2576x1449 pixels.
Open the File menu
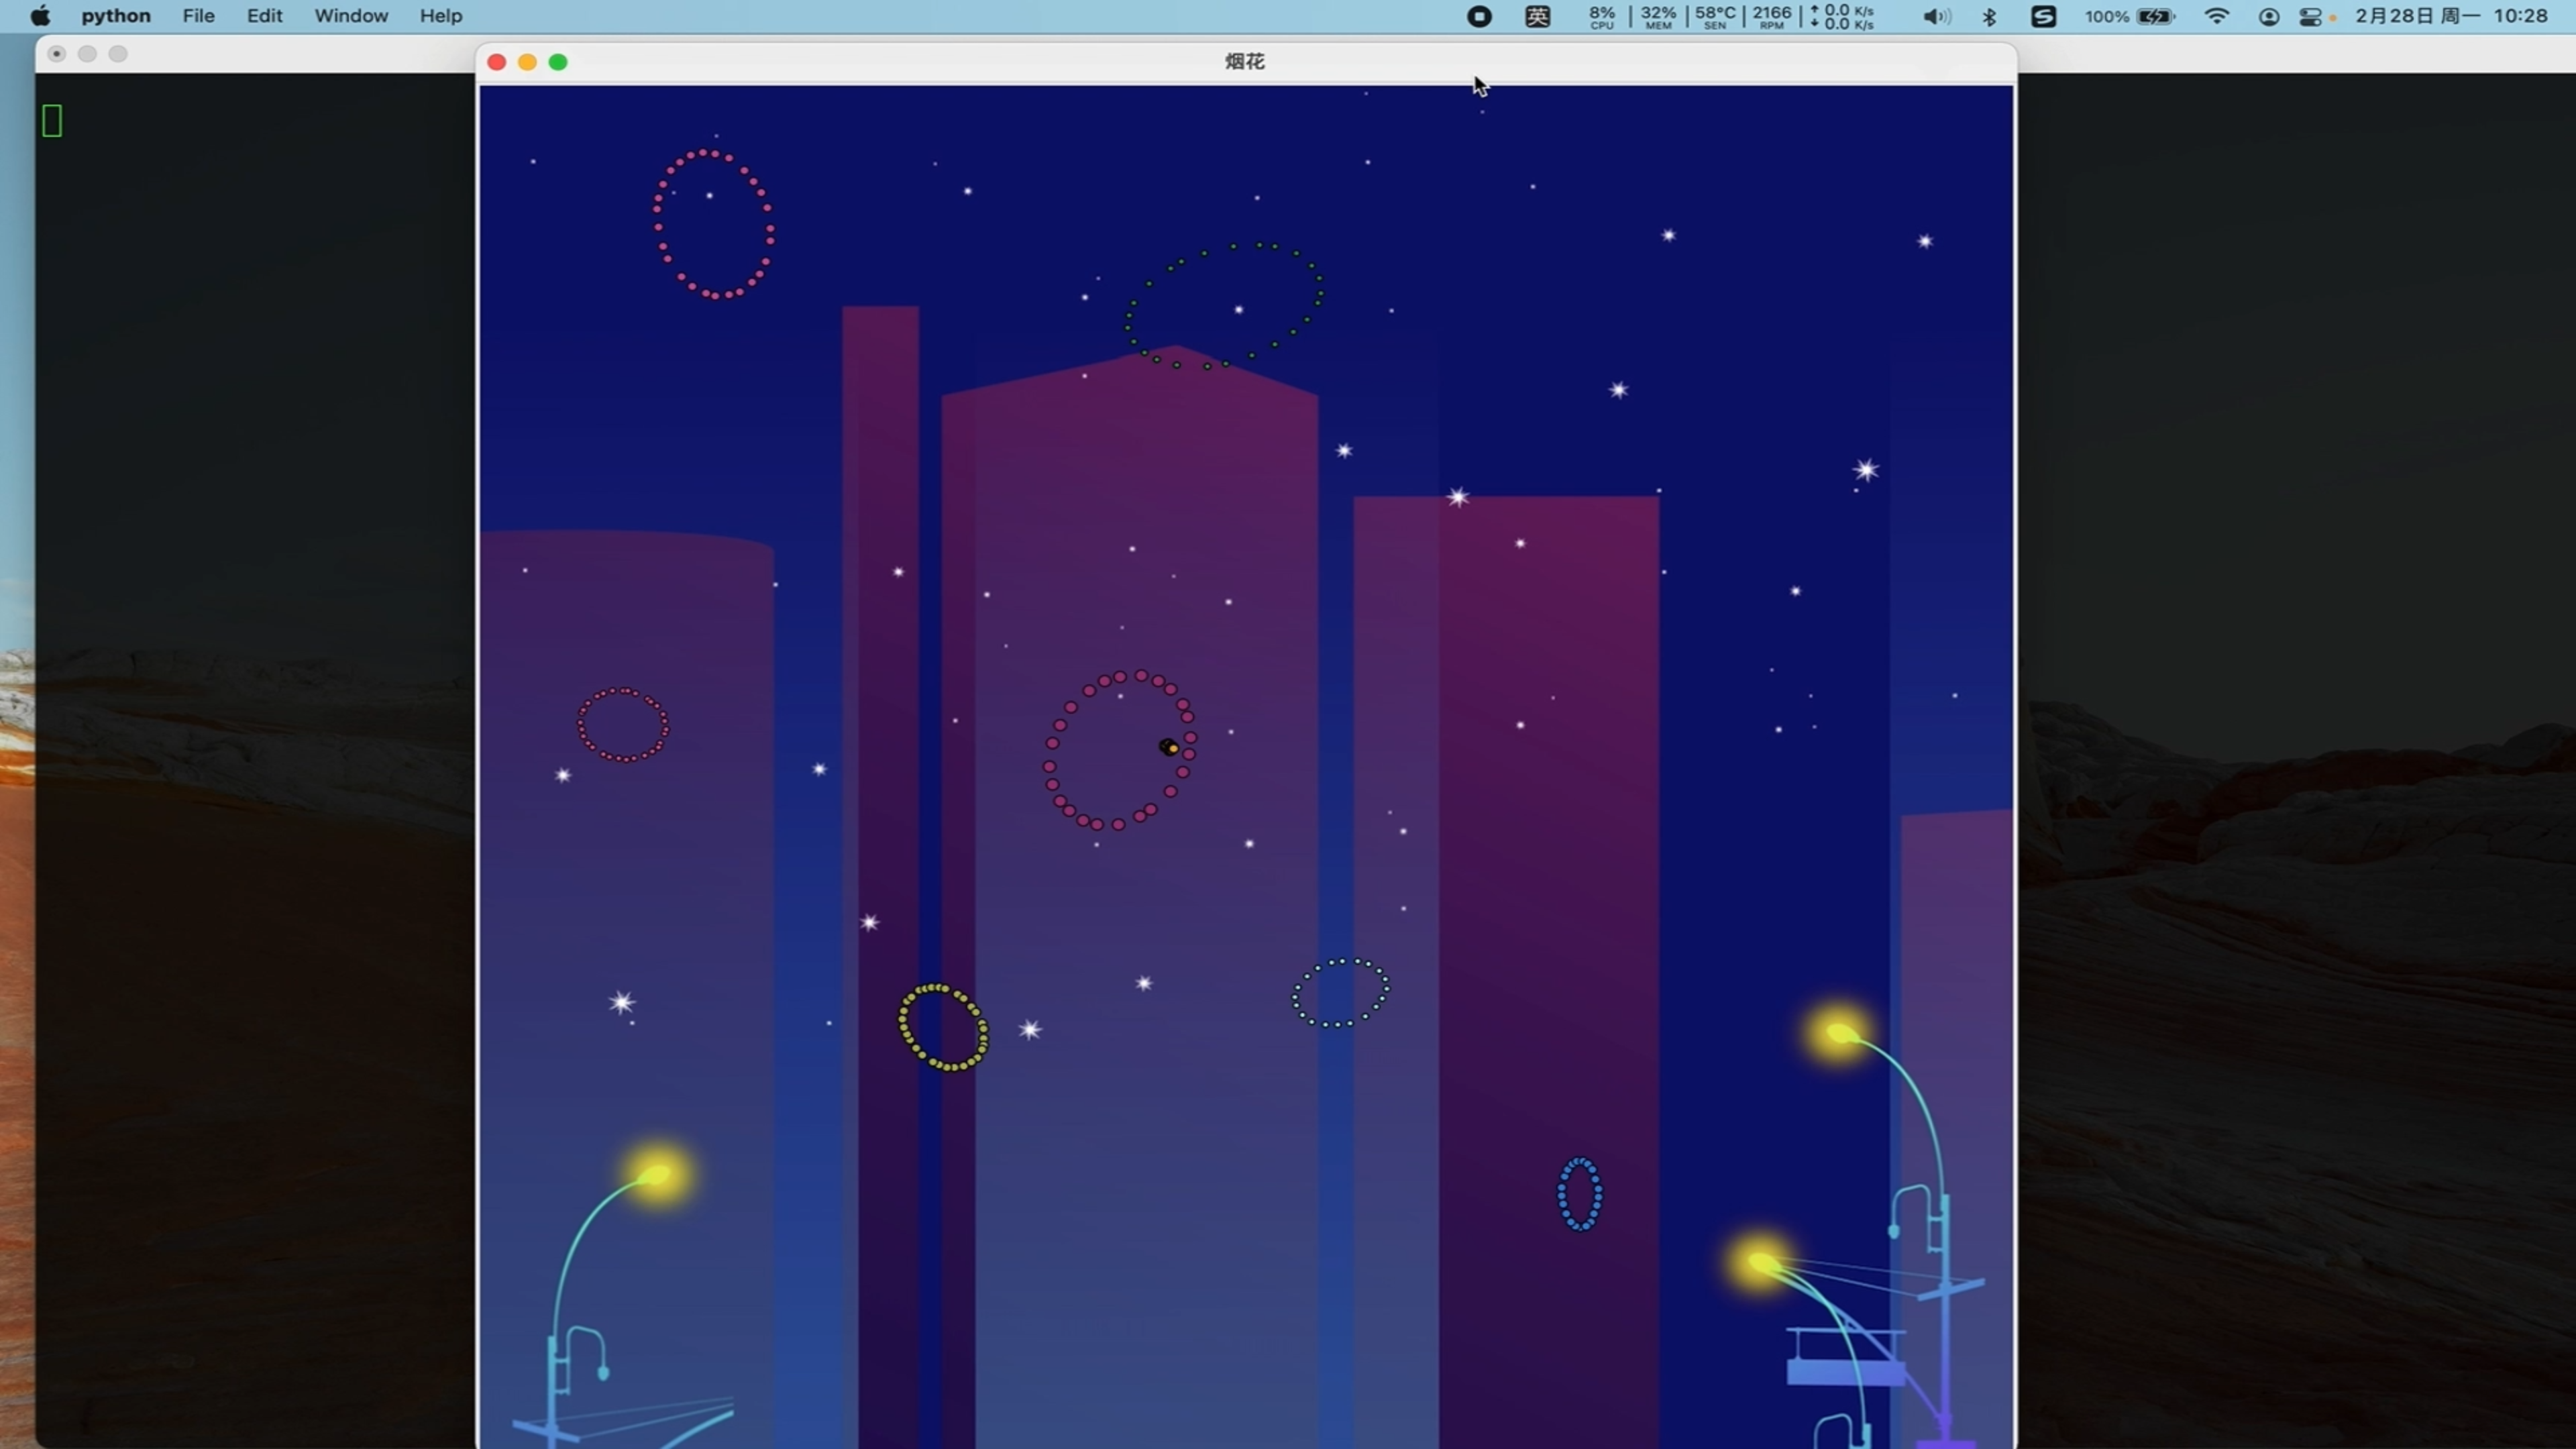click(x=198, y=16)
